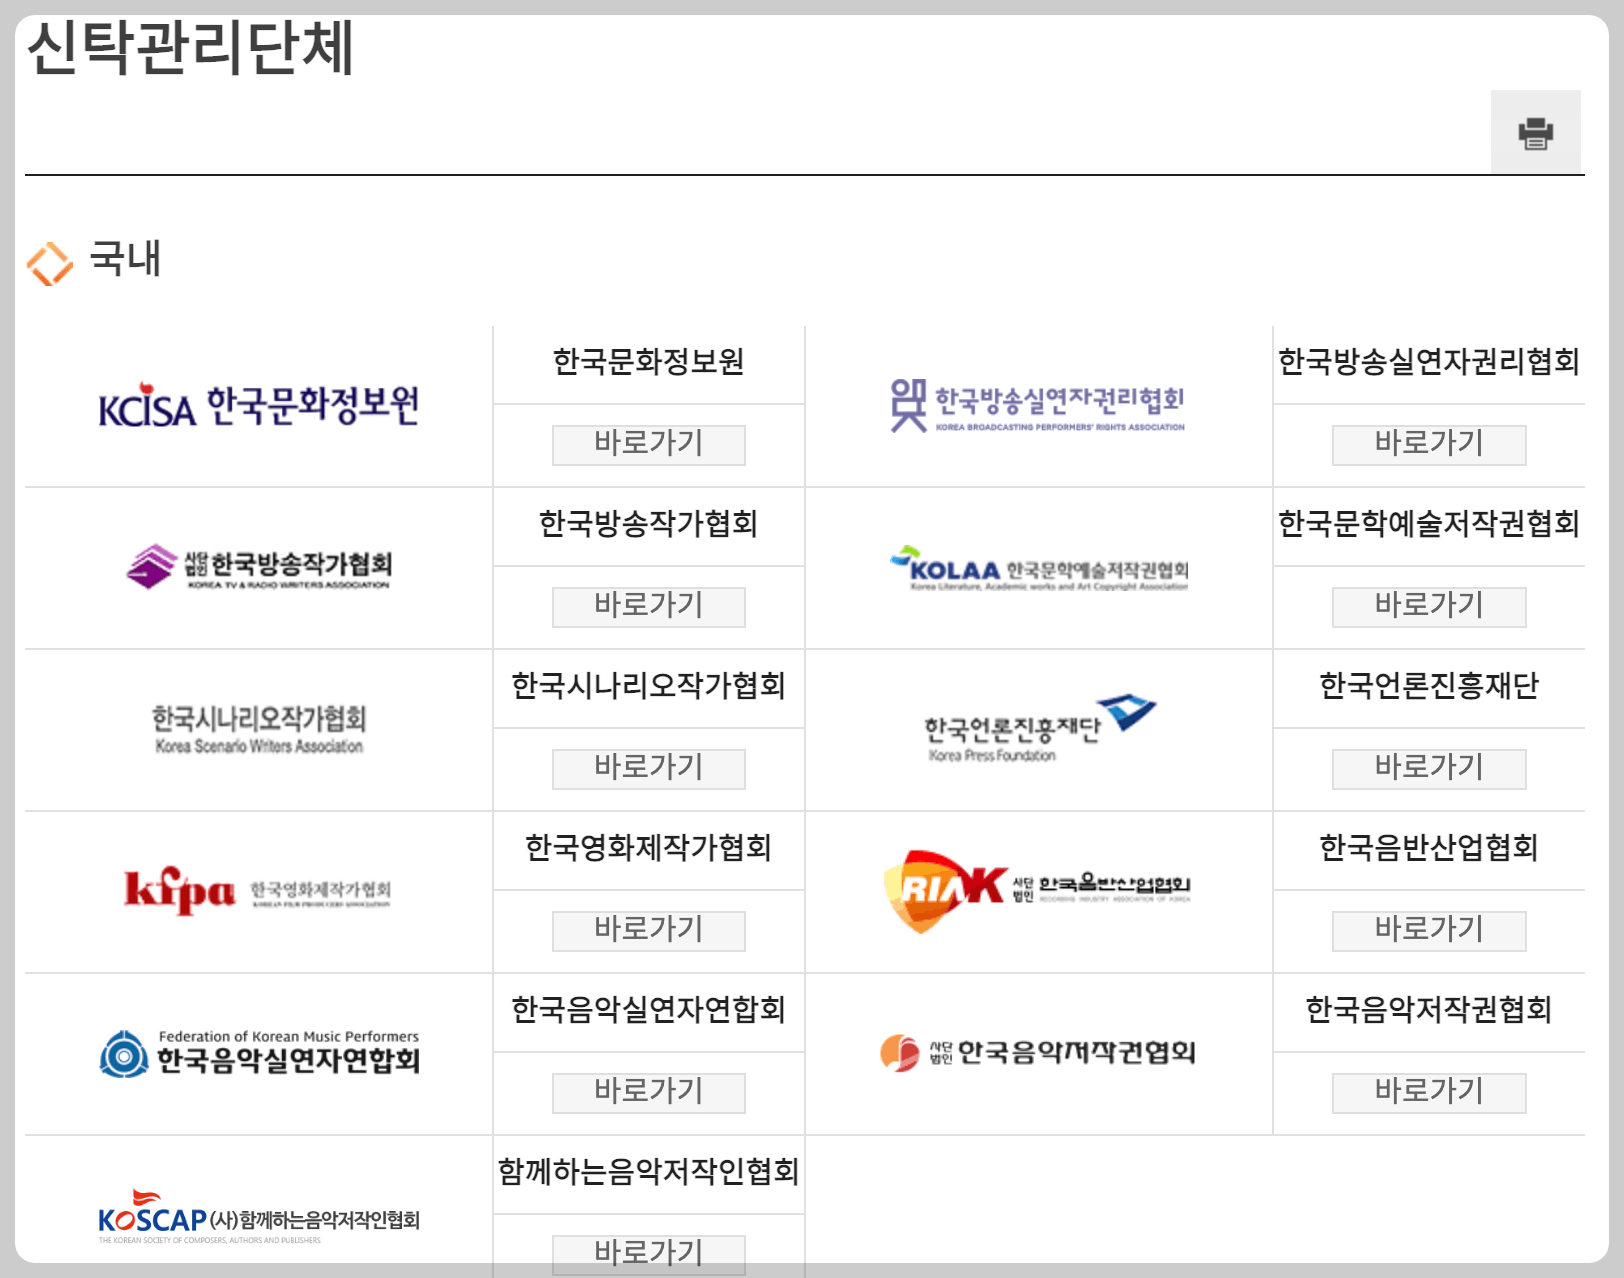Click the 한국언론진흥재단 logo image
Image resolution: width=1624 pixels, height=1278 pixels.
[1039, 729]
